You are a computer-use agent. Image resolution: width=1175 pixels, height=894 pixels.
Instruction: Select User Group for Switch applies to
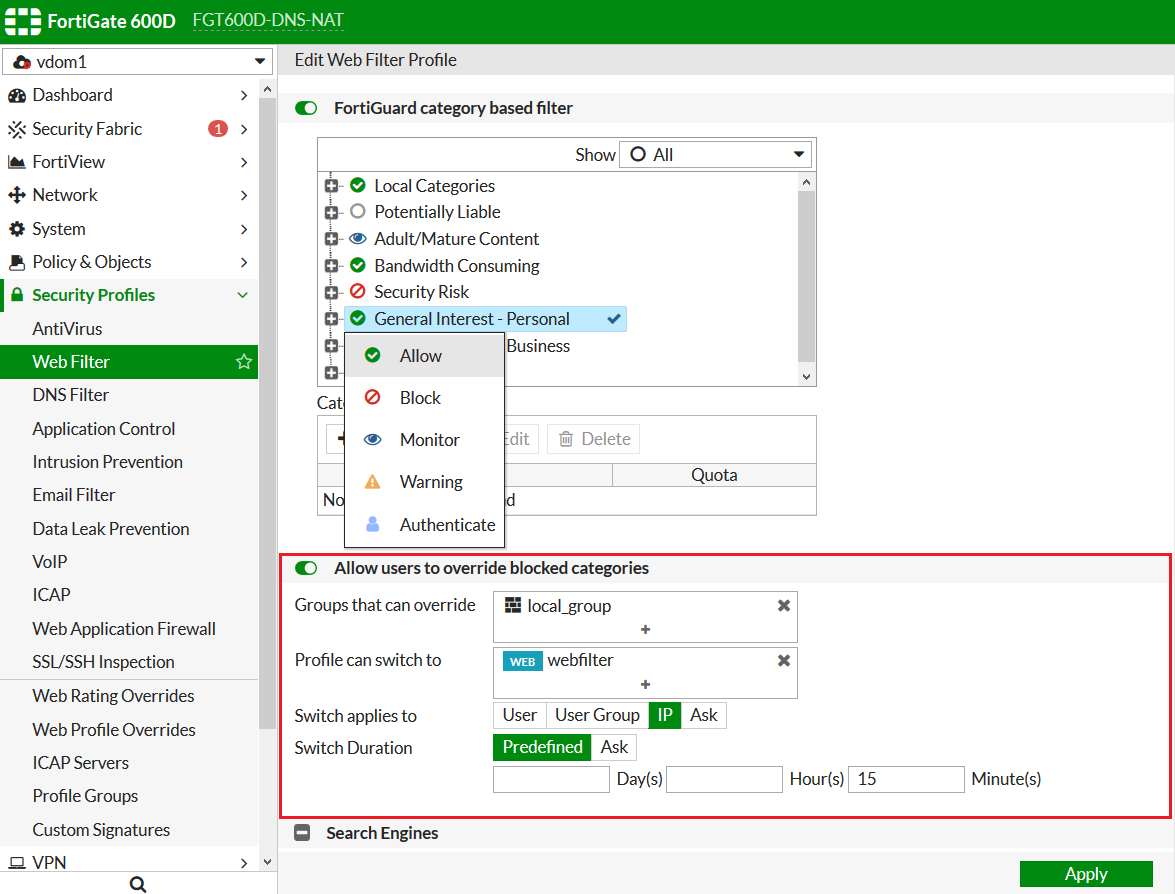click(x=597, y=715)
